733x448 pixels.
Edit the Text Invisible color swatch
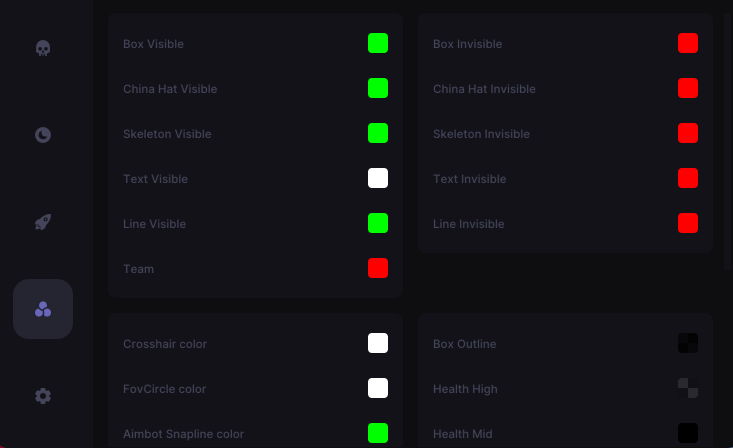tap(688, 178)
